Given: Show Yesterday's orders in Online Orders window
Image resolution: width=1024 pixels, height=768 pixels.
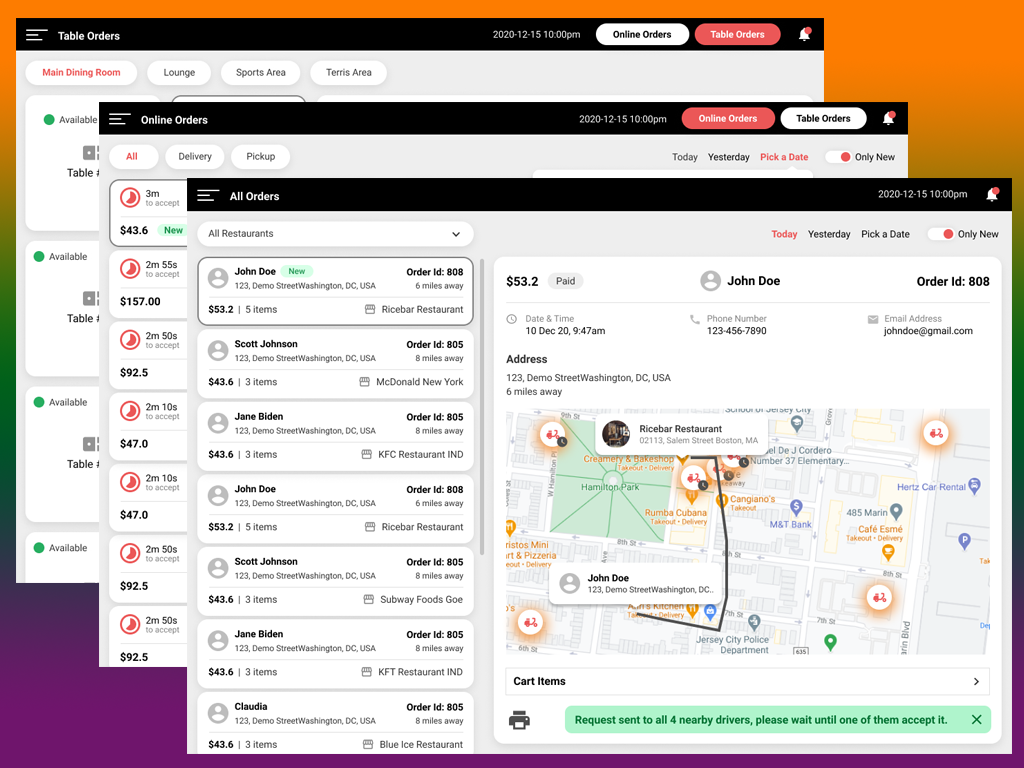Looking at the screenshot, I should (x=728, y=157).
